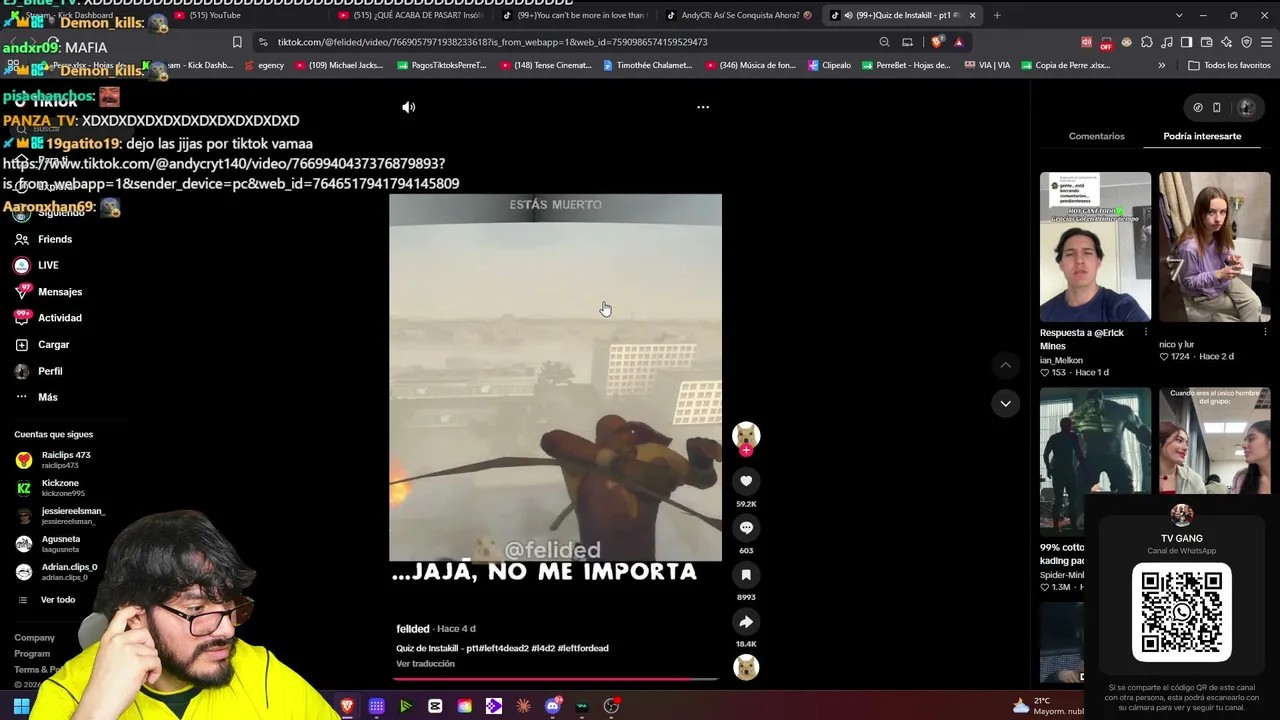
Task: Open the sound disc avatar below the share button
Action: point(746,667)
